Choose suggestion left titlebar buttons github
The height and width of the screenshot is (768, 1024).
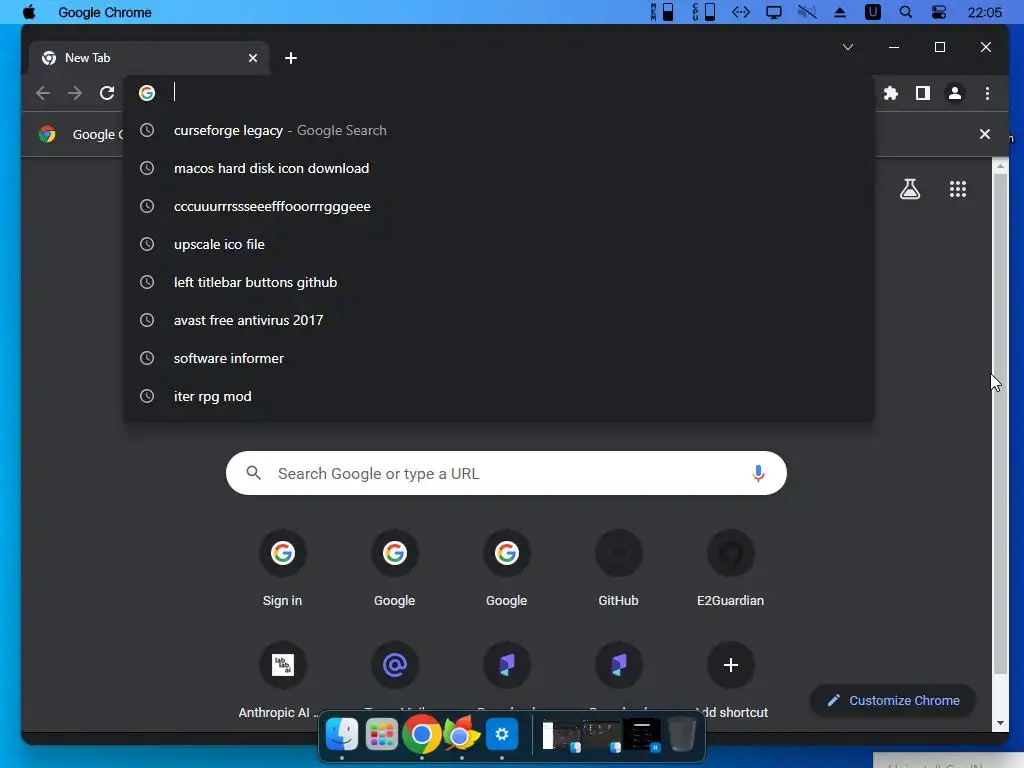(498, 282)
